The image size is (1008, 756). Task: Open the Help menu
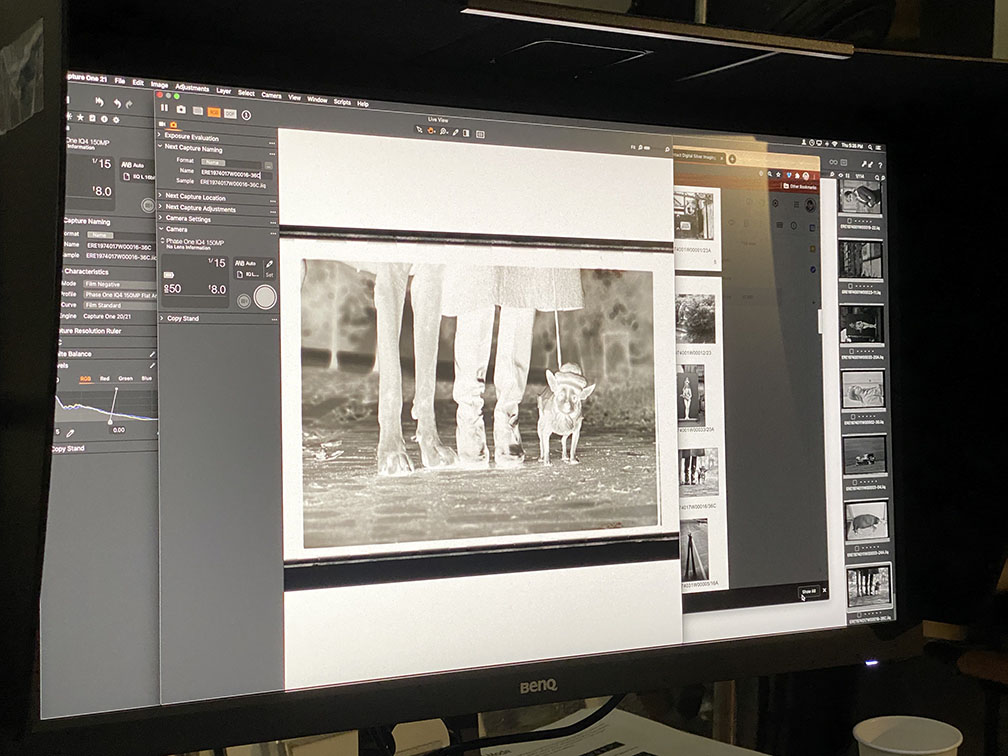tap(363, 103)
